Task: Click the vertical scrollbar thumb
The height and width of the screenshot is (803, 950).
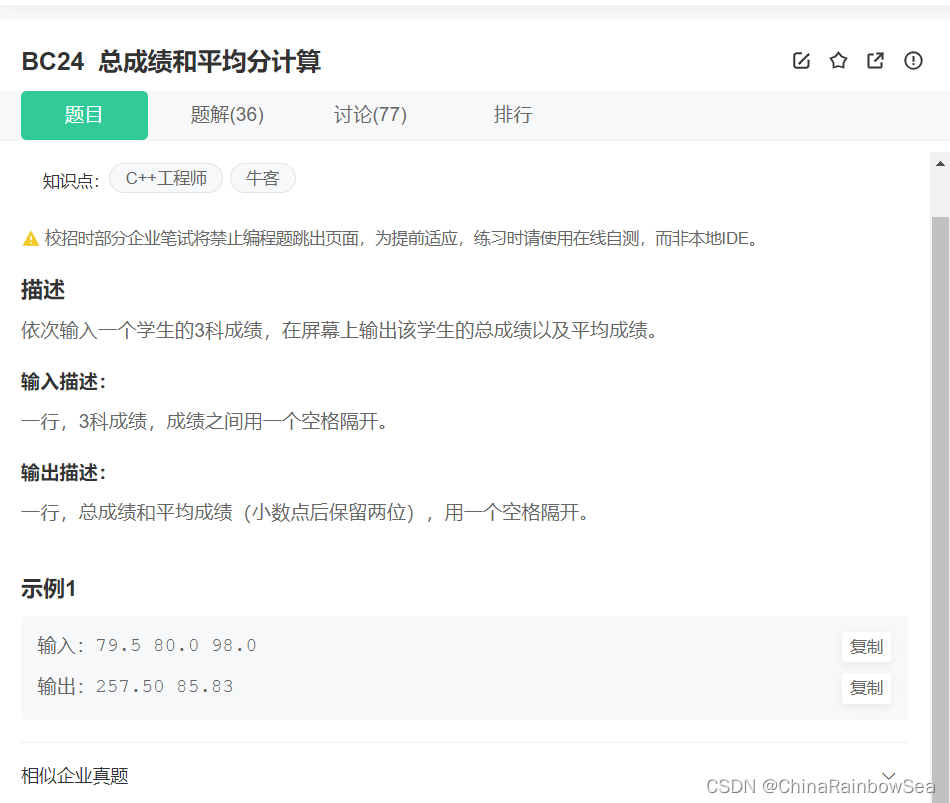Action: pos(940,509)
